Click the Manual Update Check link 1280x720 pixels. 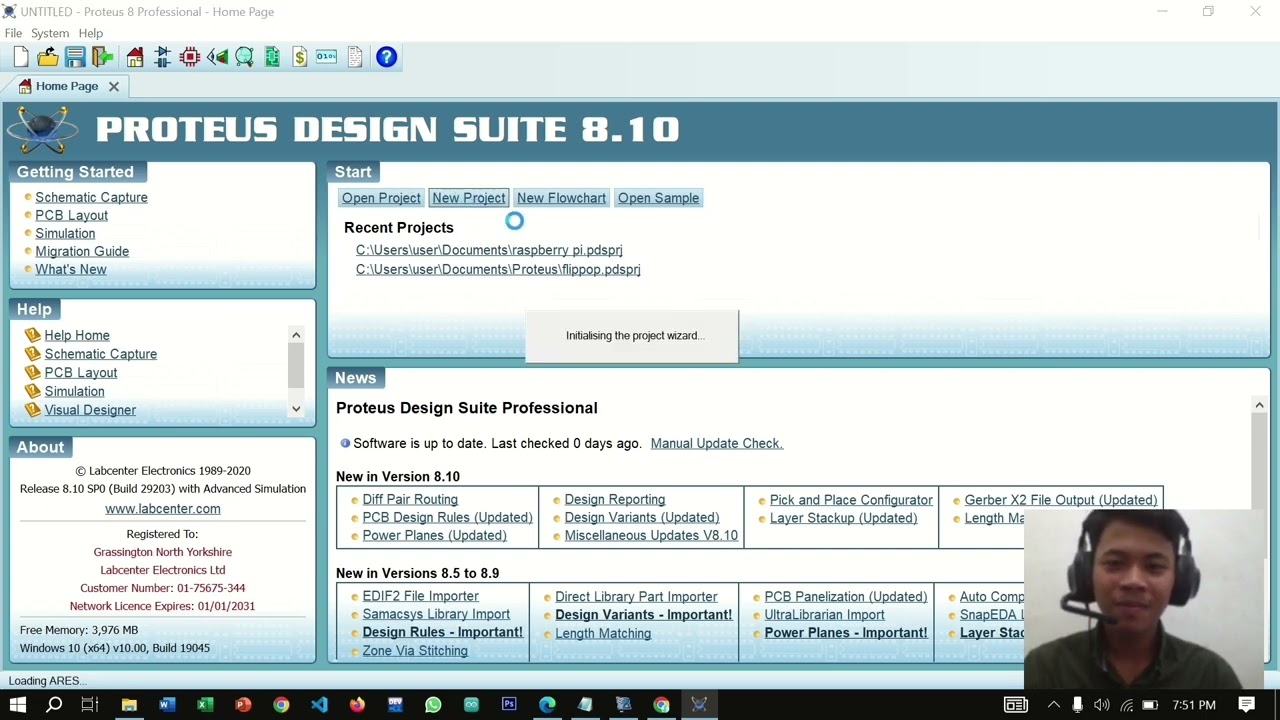tap(716, 443)
